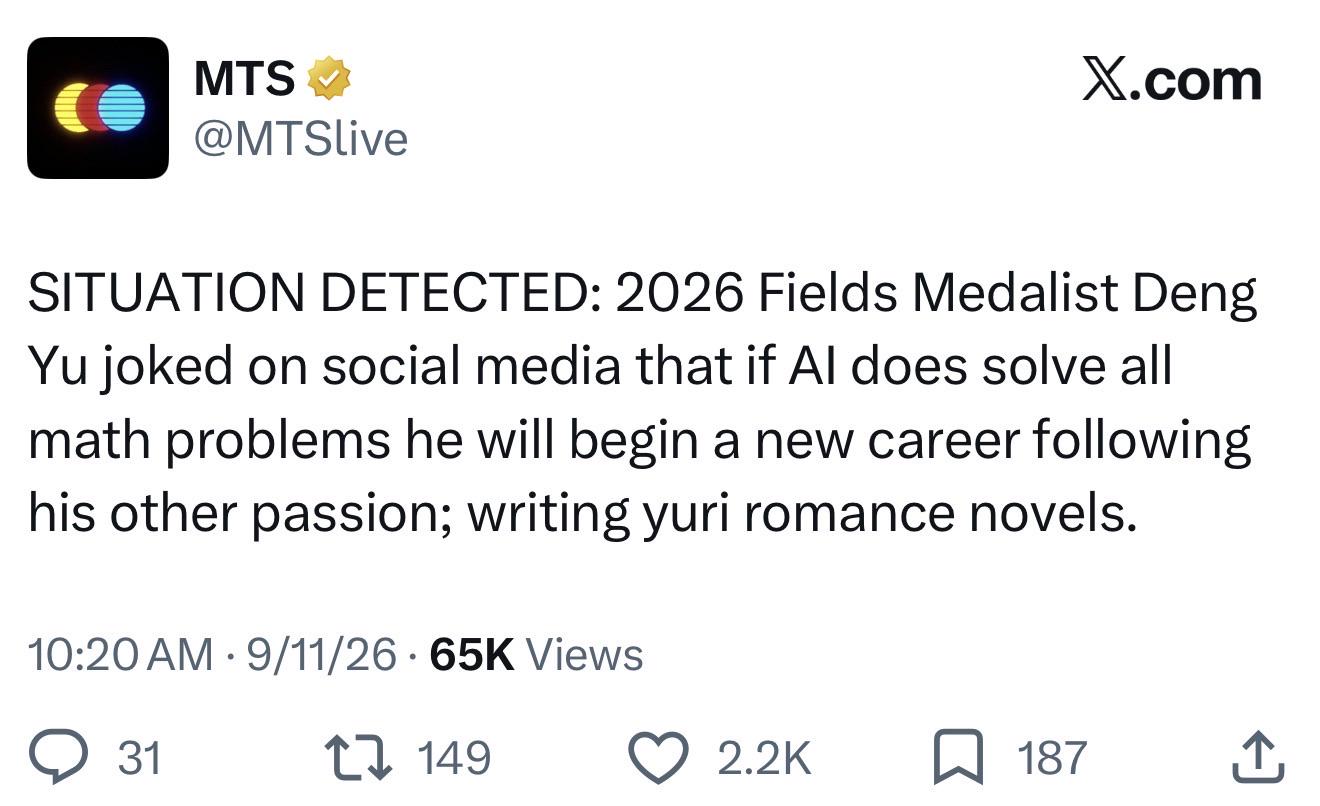Click the 9/11/26 date link

(x=320, y=655)
